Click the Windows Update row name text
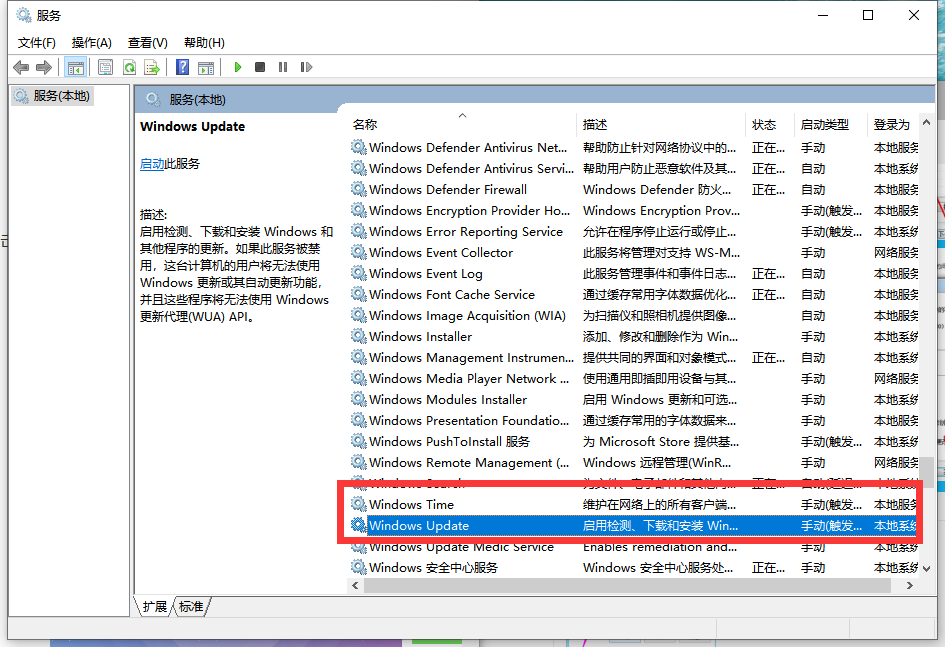 coord(419,525)
